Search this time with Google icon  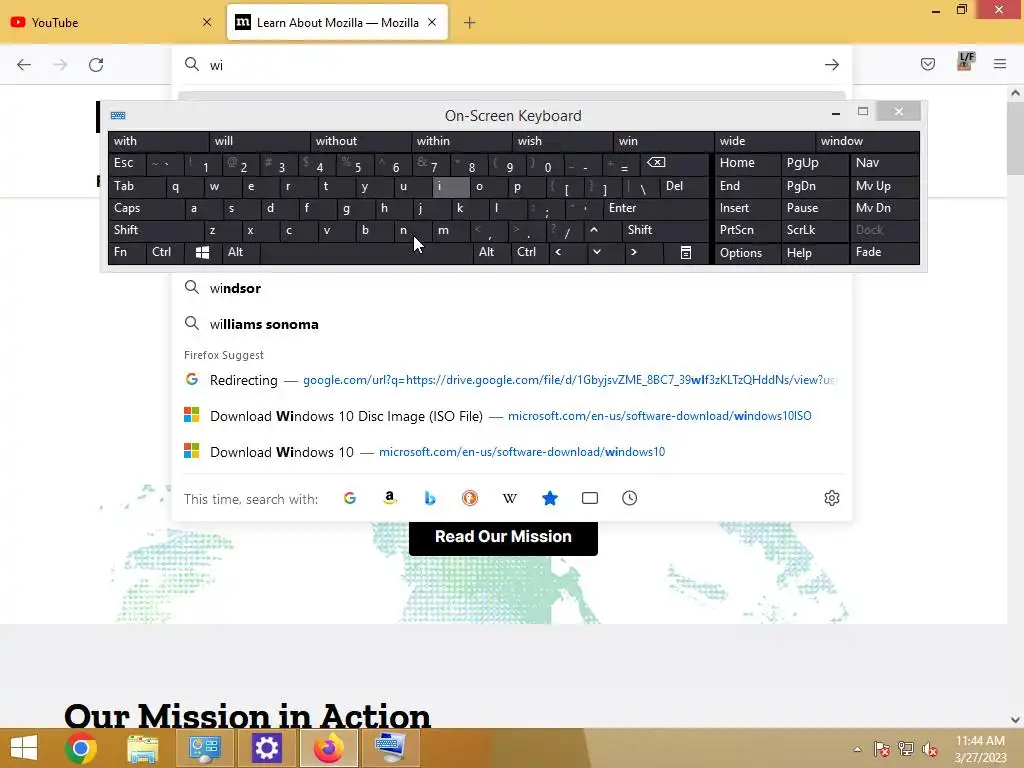click(350, 498)
